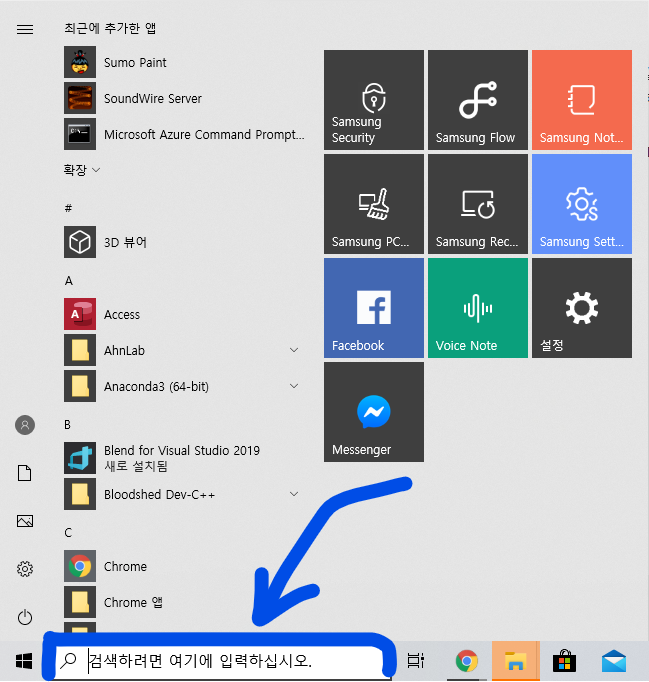Viewport: 649px width, 682px height.
Task: Click the Power button icon
Action: pyautogui.click(x=25, y=617)
